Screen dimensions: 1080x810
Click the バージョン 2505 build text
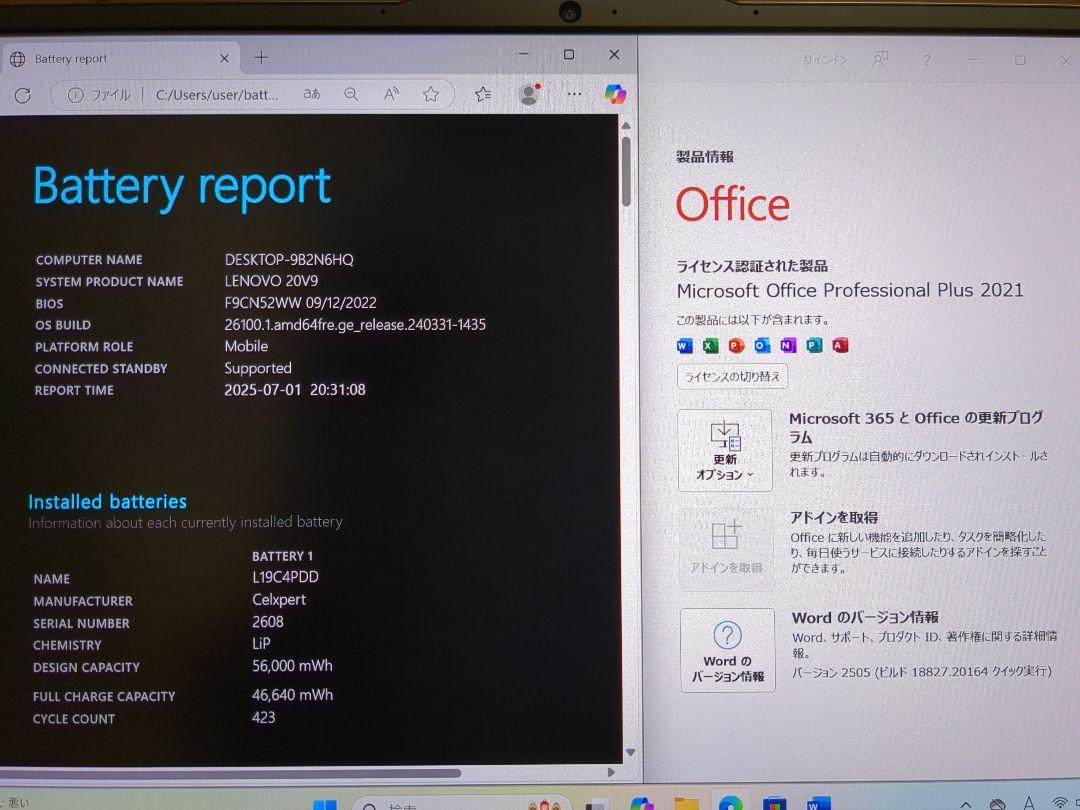(x=922, y=672)
